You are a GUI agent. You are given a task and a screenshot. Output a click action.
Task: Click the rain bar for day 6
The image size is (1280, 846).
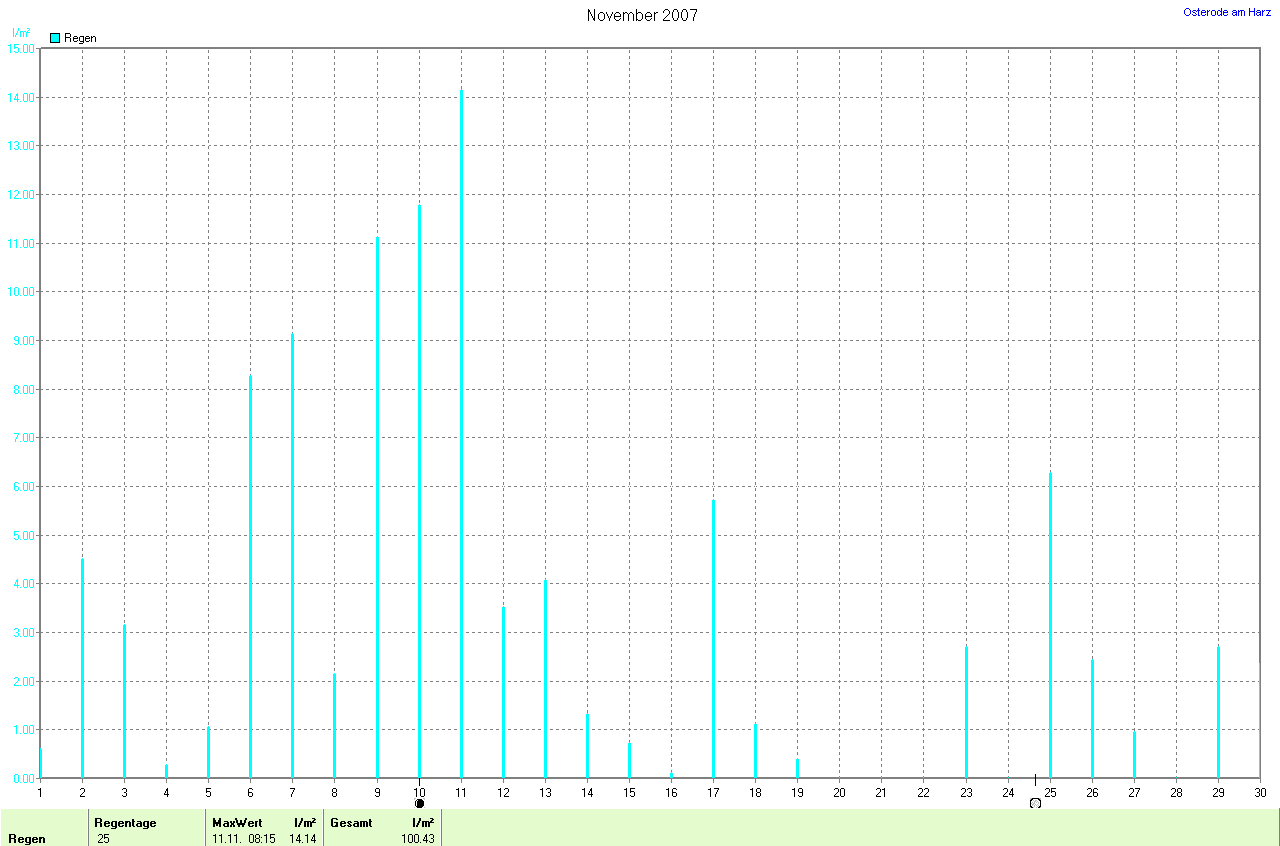pos(250,575)
